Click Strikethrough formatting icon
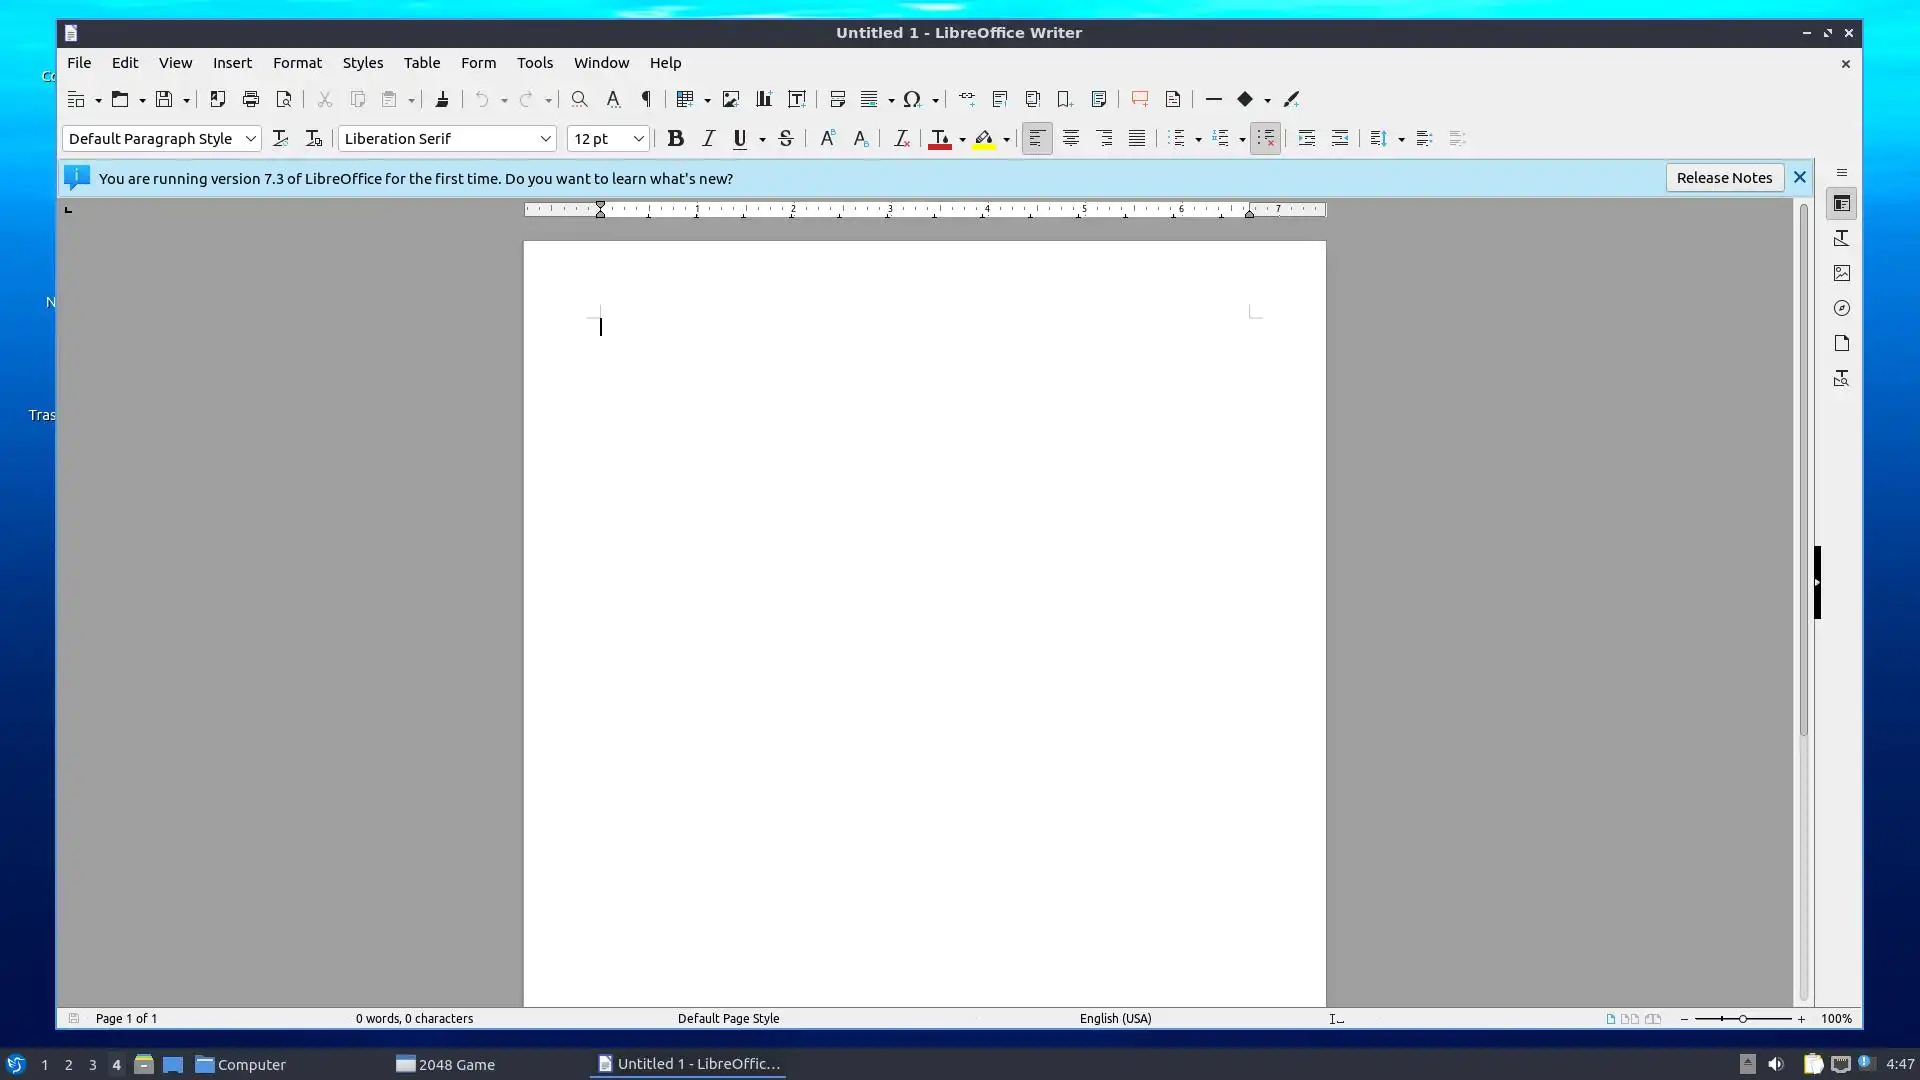 [786, 139]
